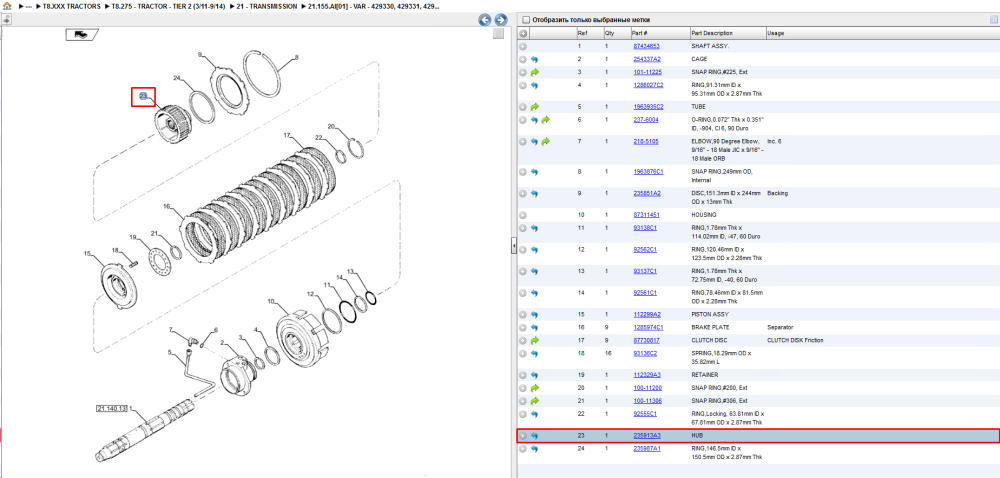Click blue arrow icon in RETAINER row
Image resolution: width=1000 pixels, height=478 pixels.
[x=534, y=375]
